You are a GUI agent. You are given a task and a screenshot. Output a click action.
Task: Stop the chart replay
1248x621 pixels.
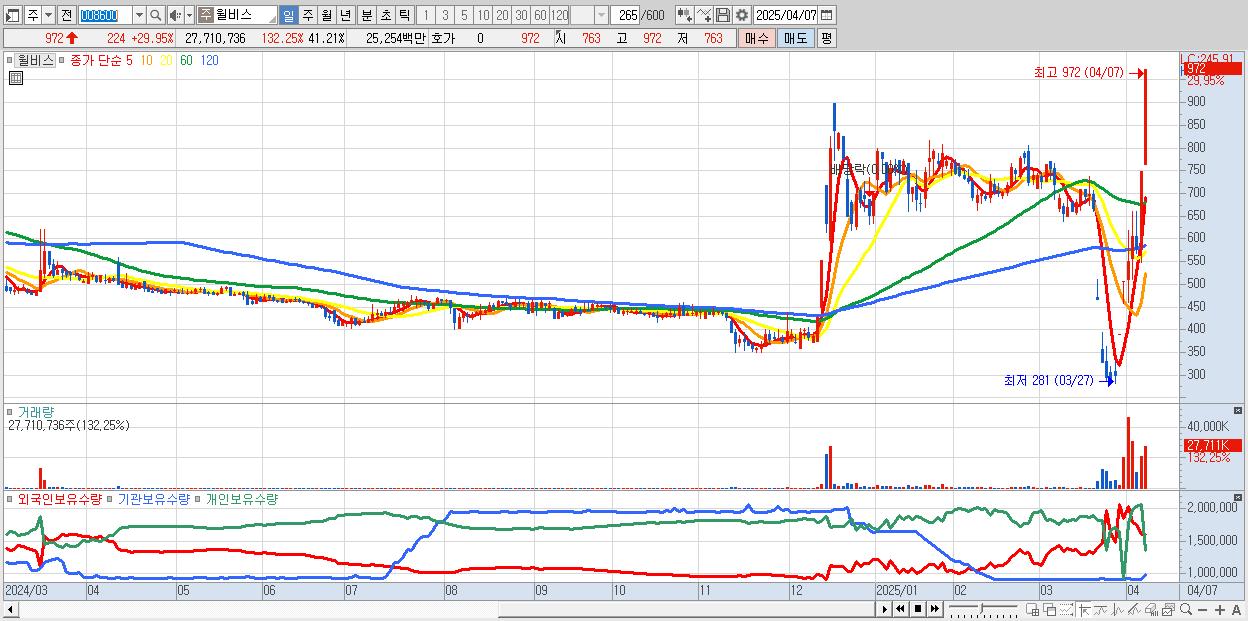918,609
